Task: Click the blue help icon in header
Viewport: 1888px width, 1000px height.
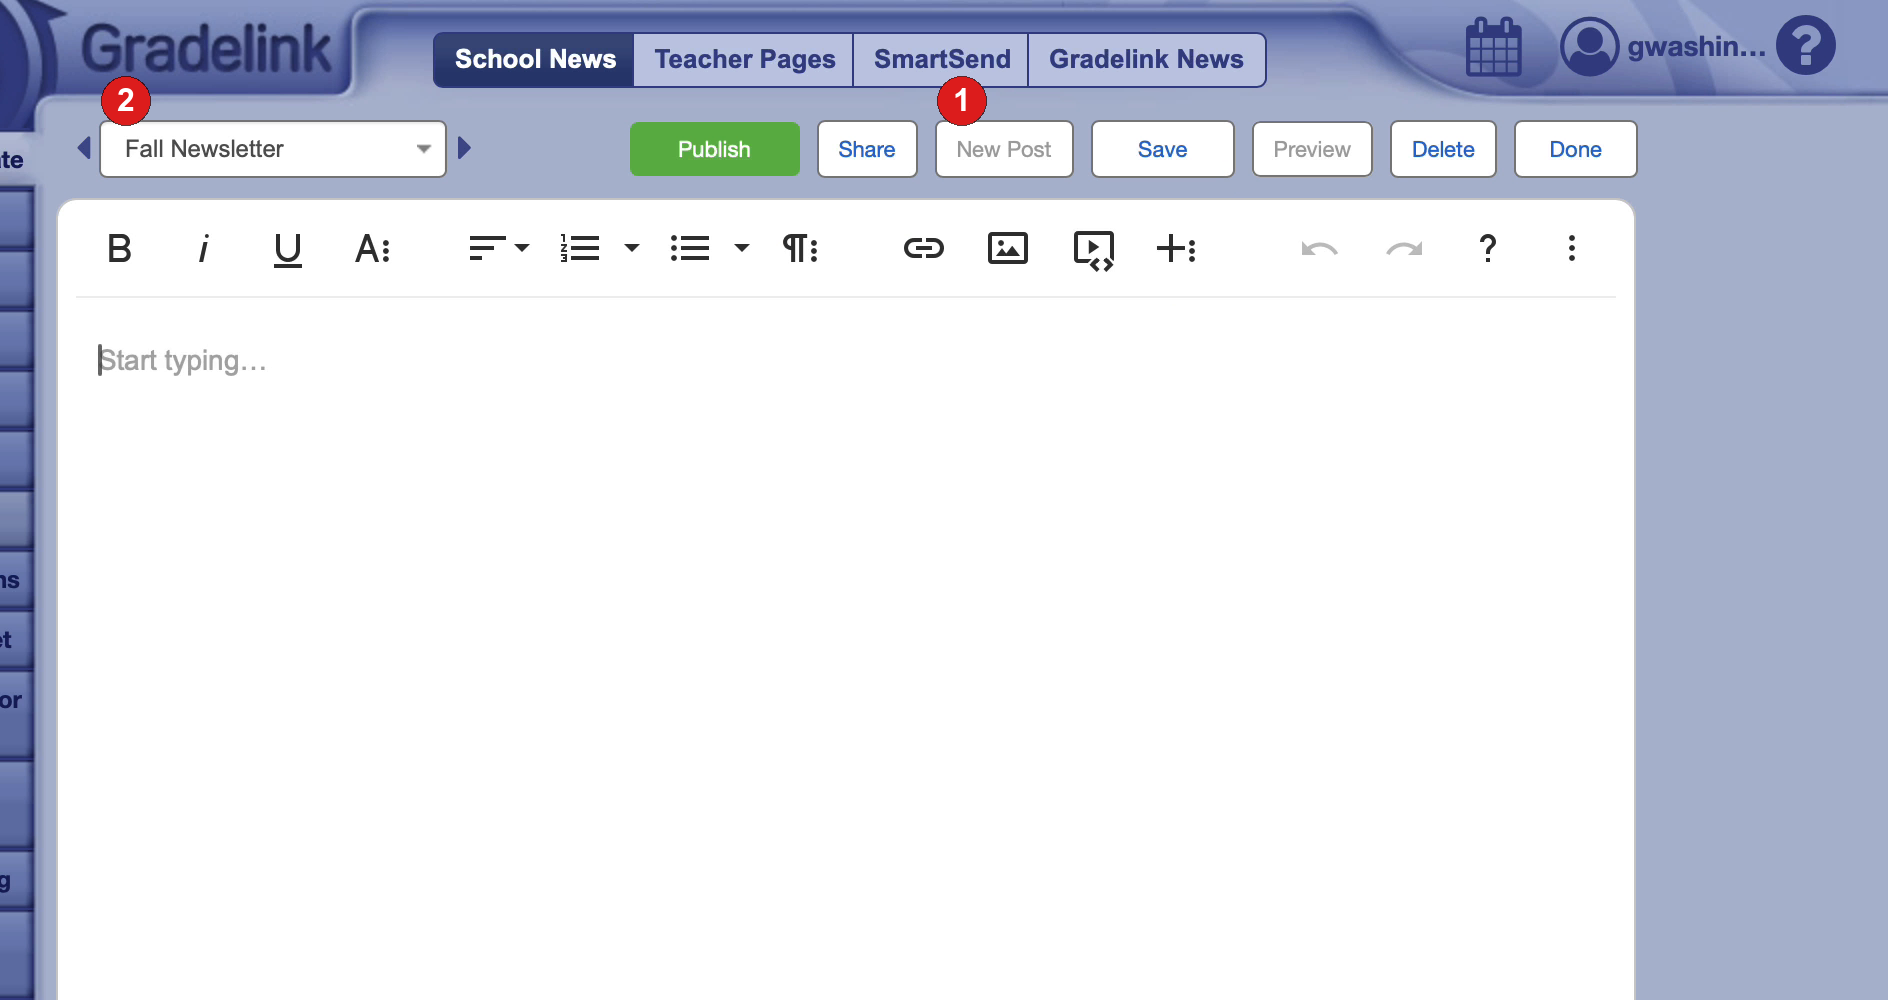Action: click(x=1806, y=45)
